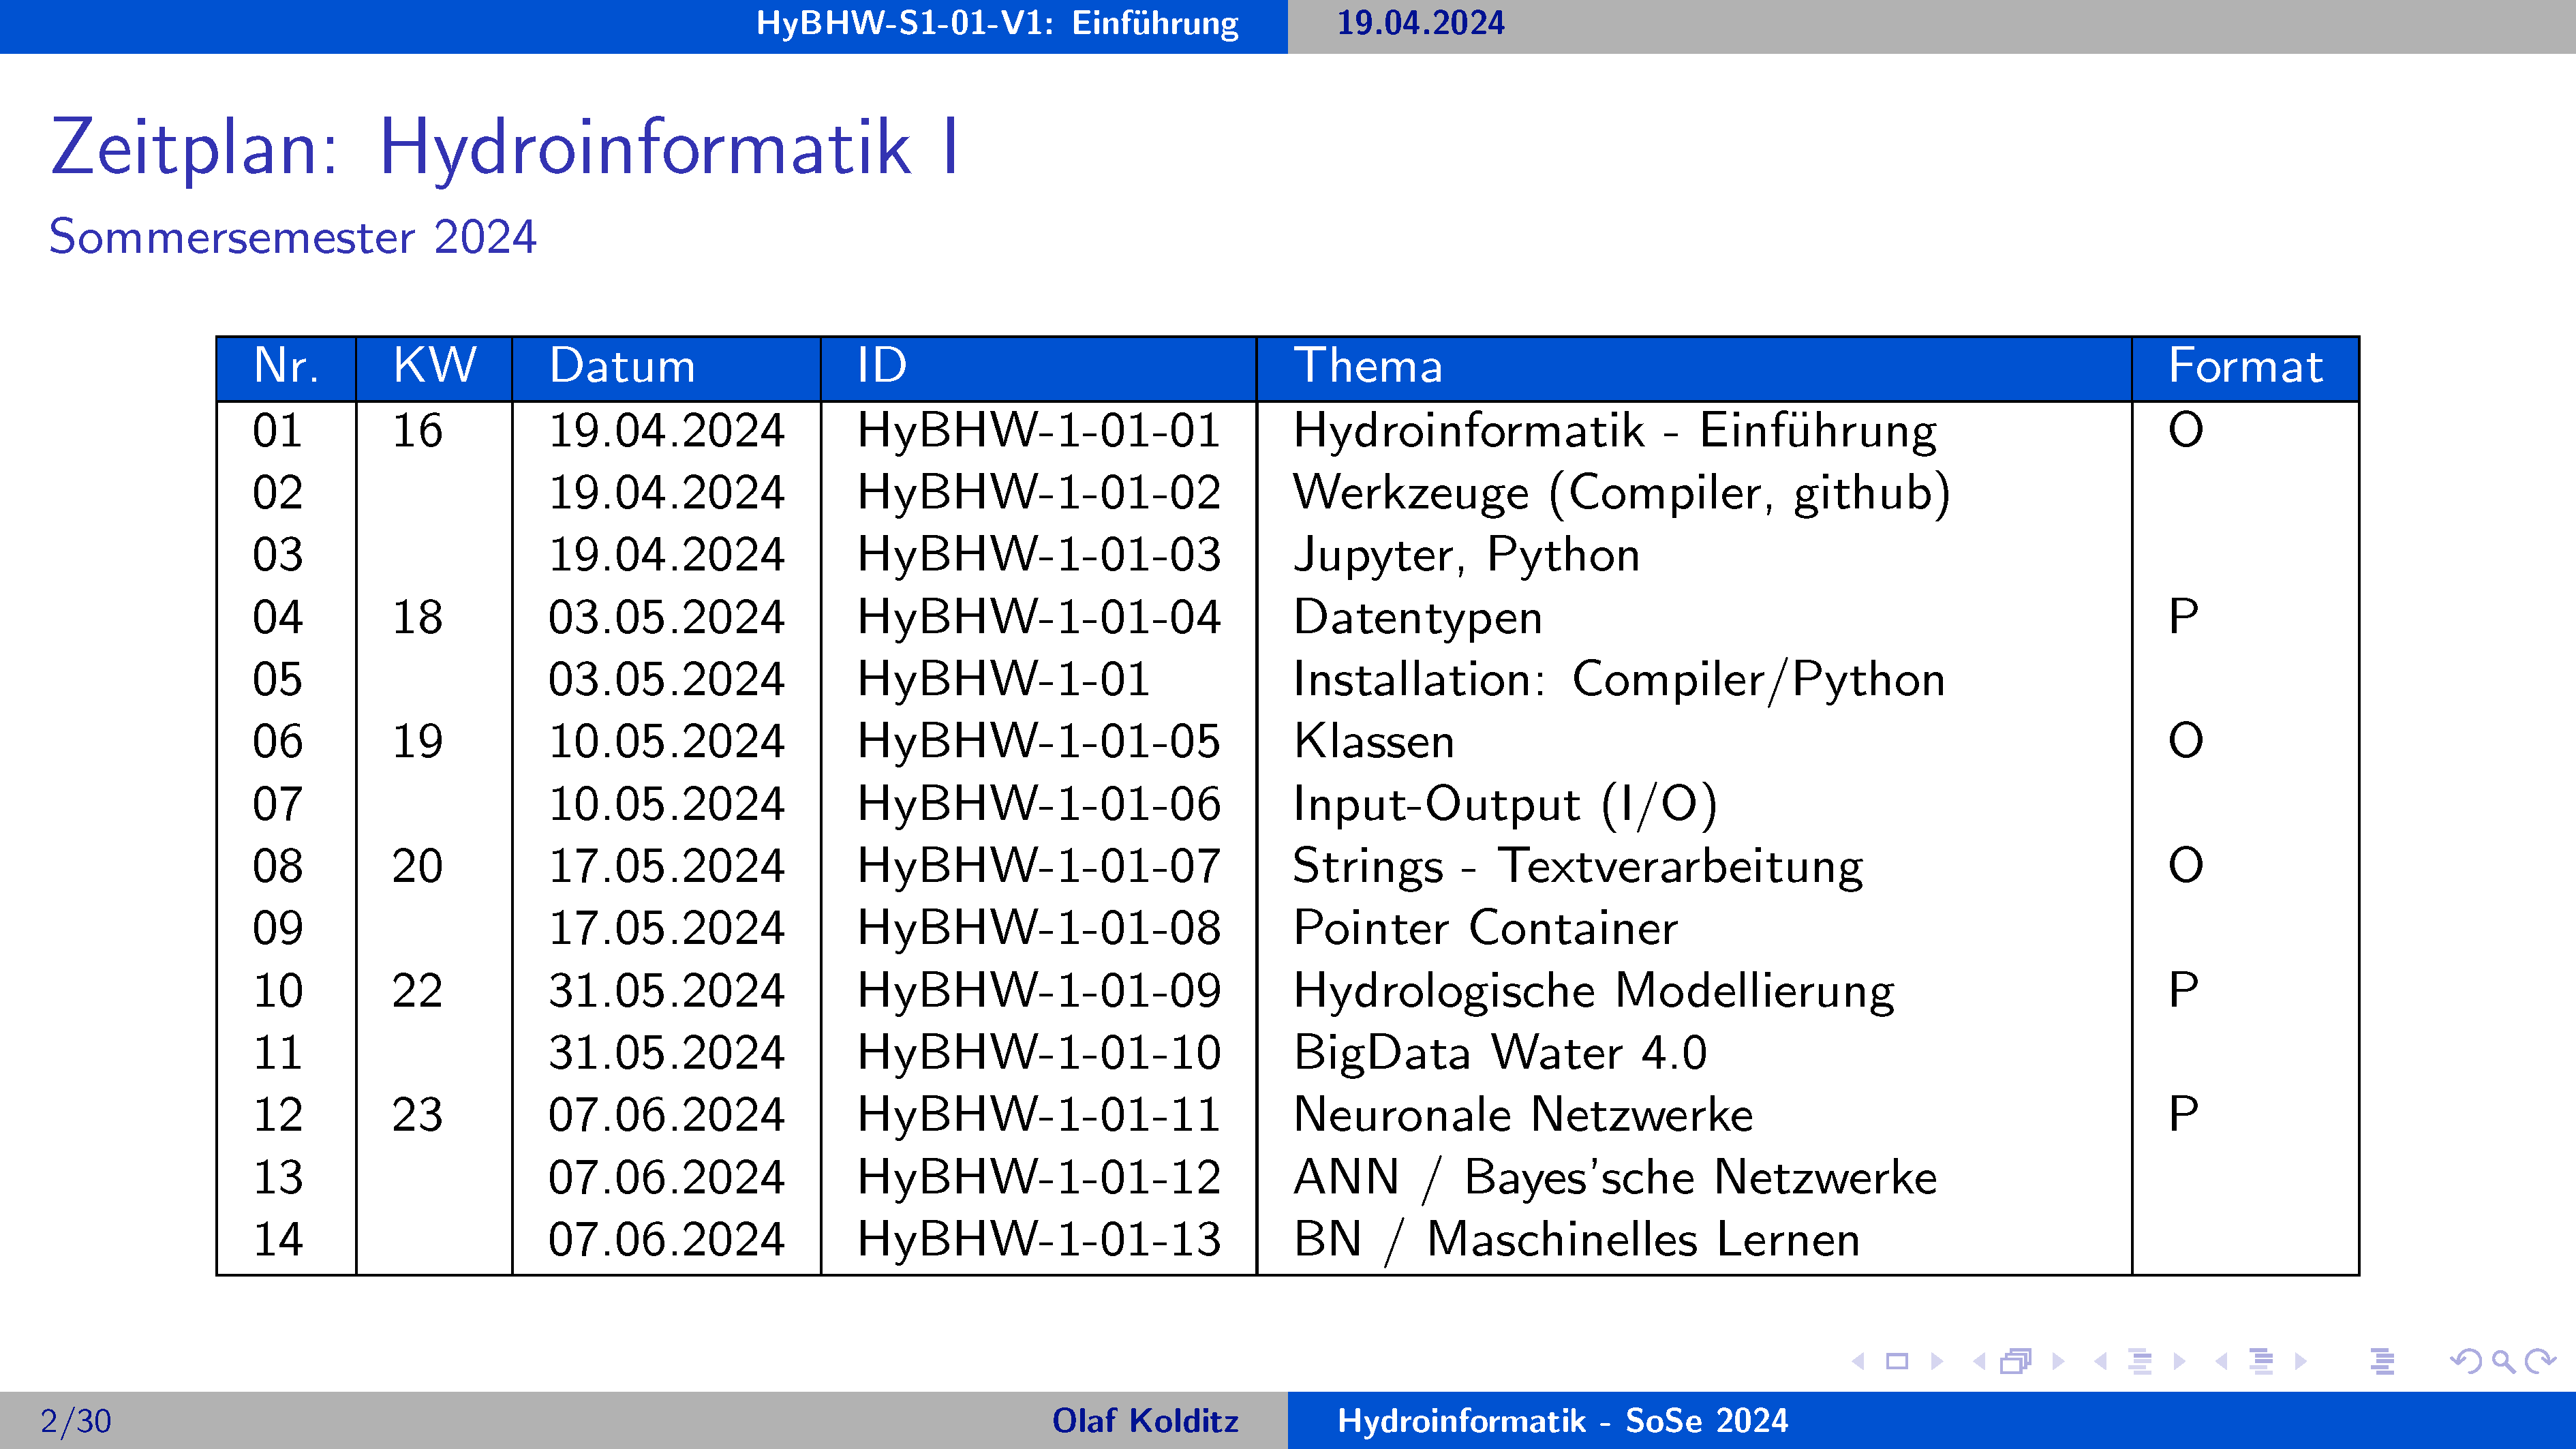Click the subsection list navigation icon
Screen dimensions: 2576x1449
[x=2140, y=1361]
